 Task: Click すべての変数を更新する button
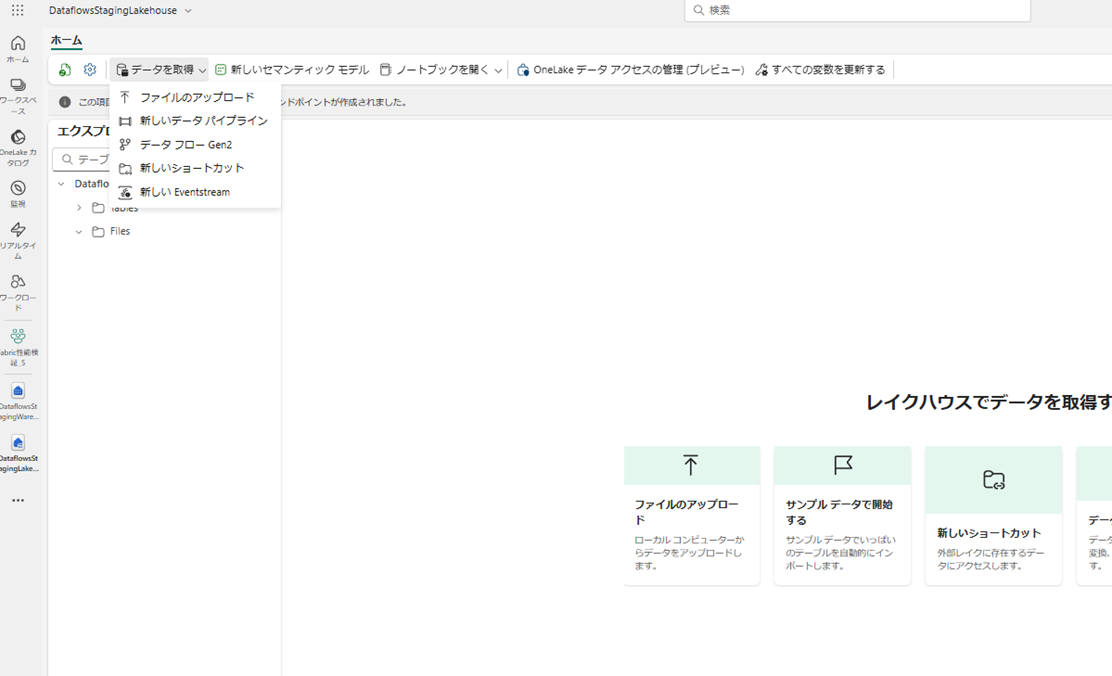821,70
